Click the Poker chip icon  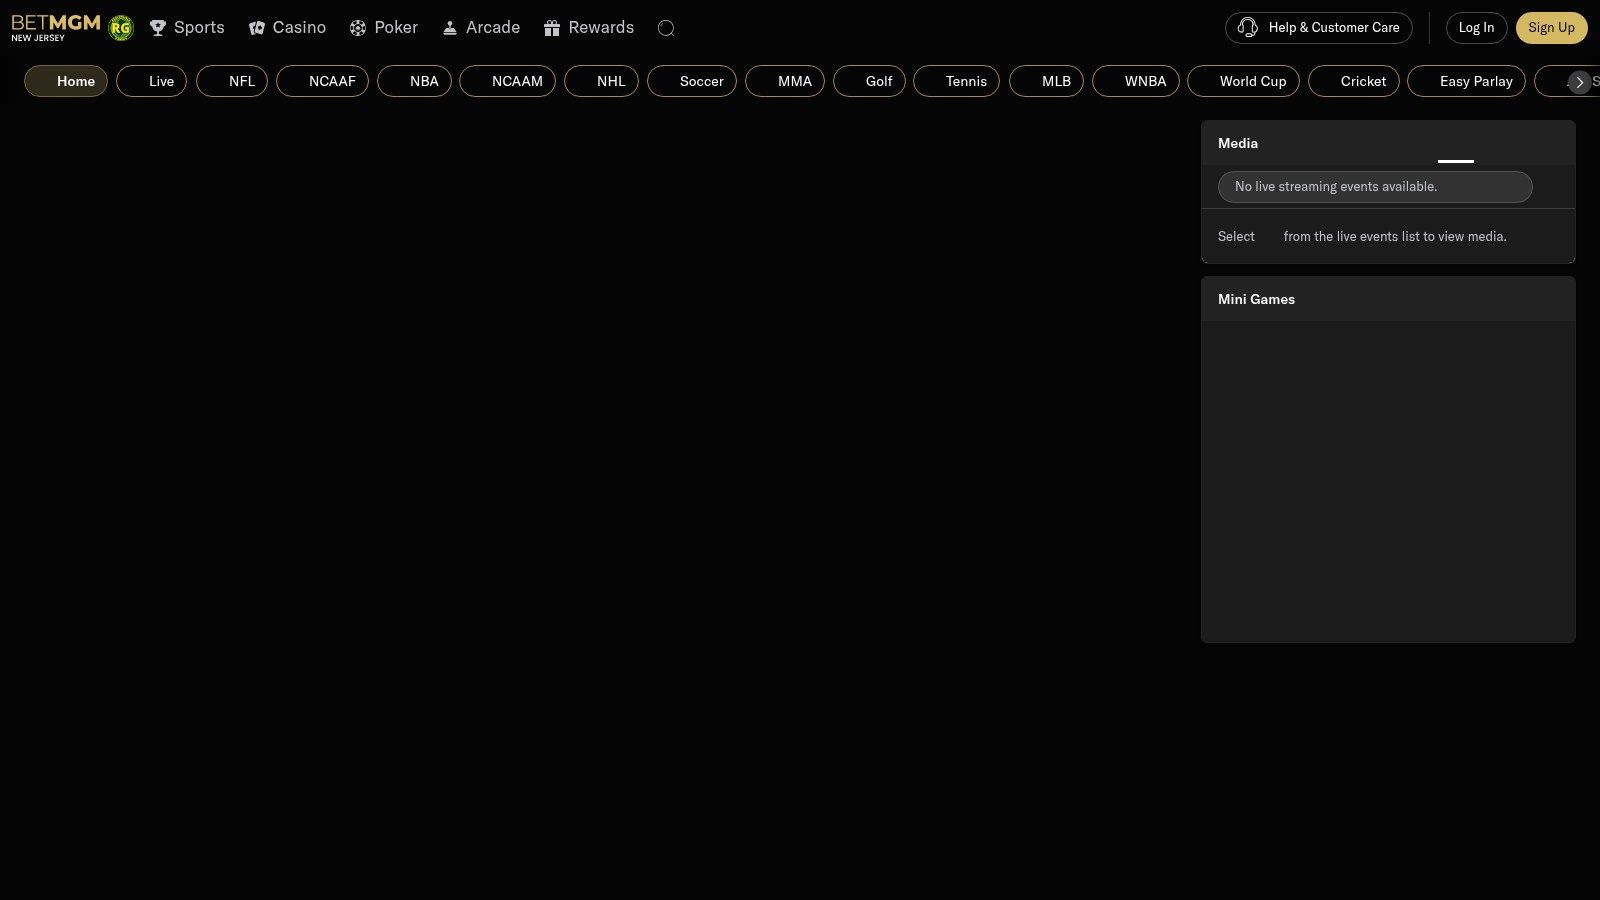(358, 28)
